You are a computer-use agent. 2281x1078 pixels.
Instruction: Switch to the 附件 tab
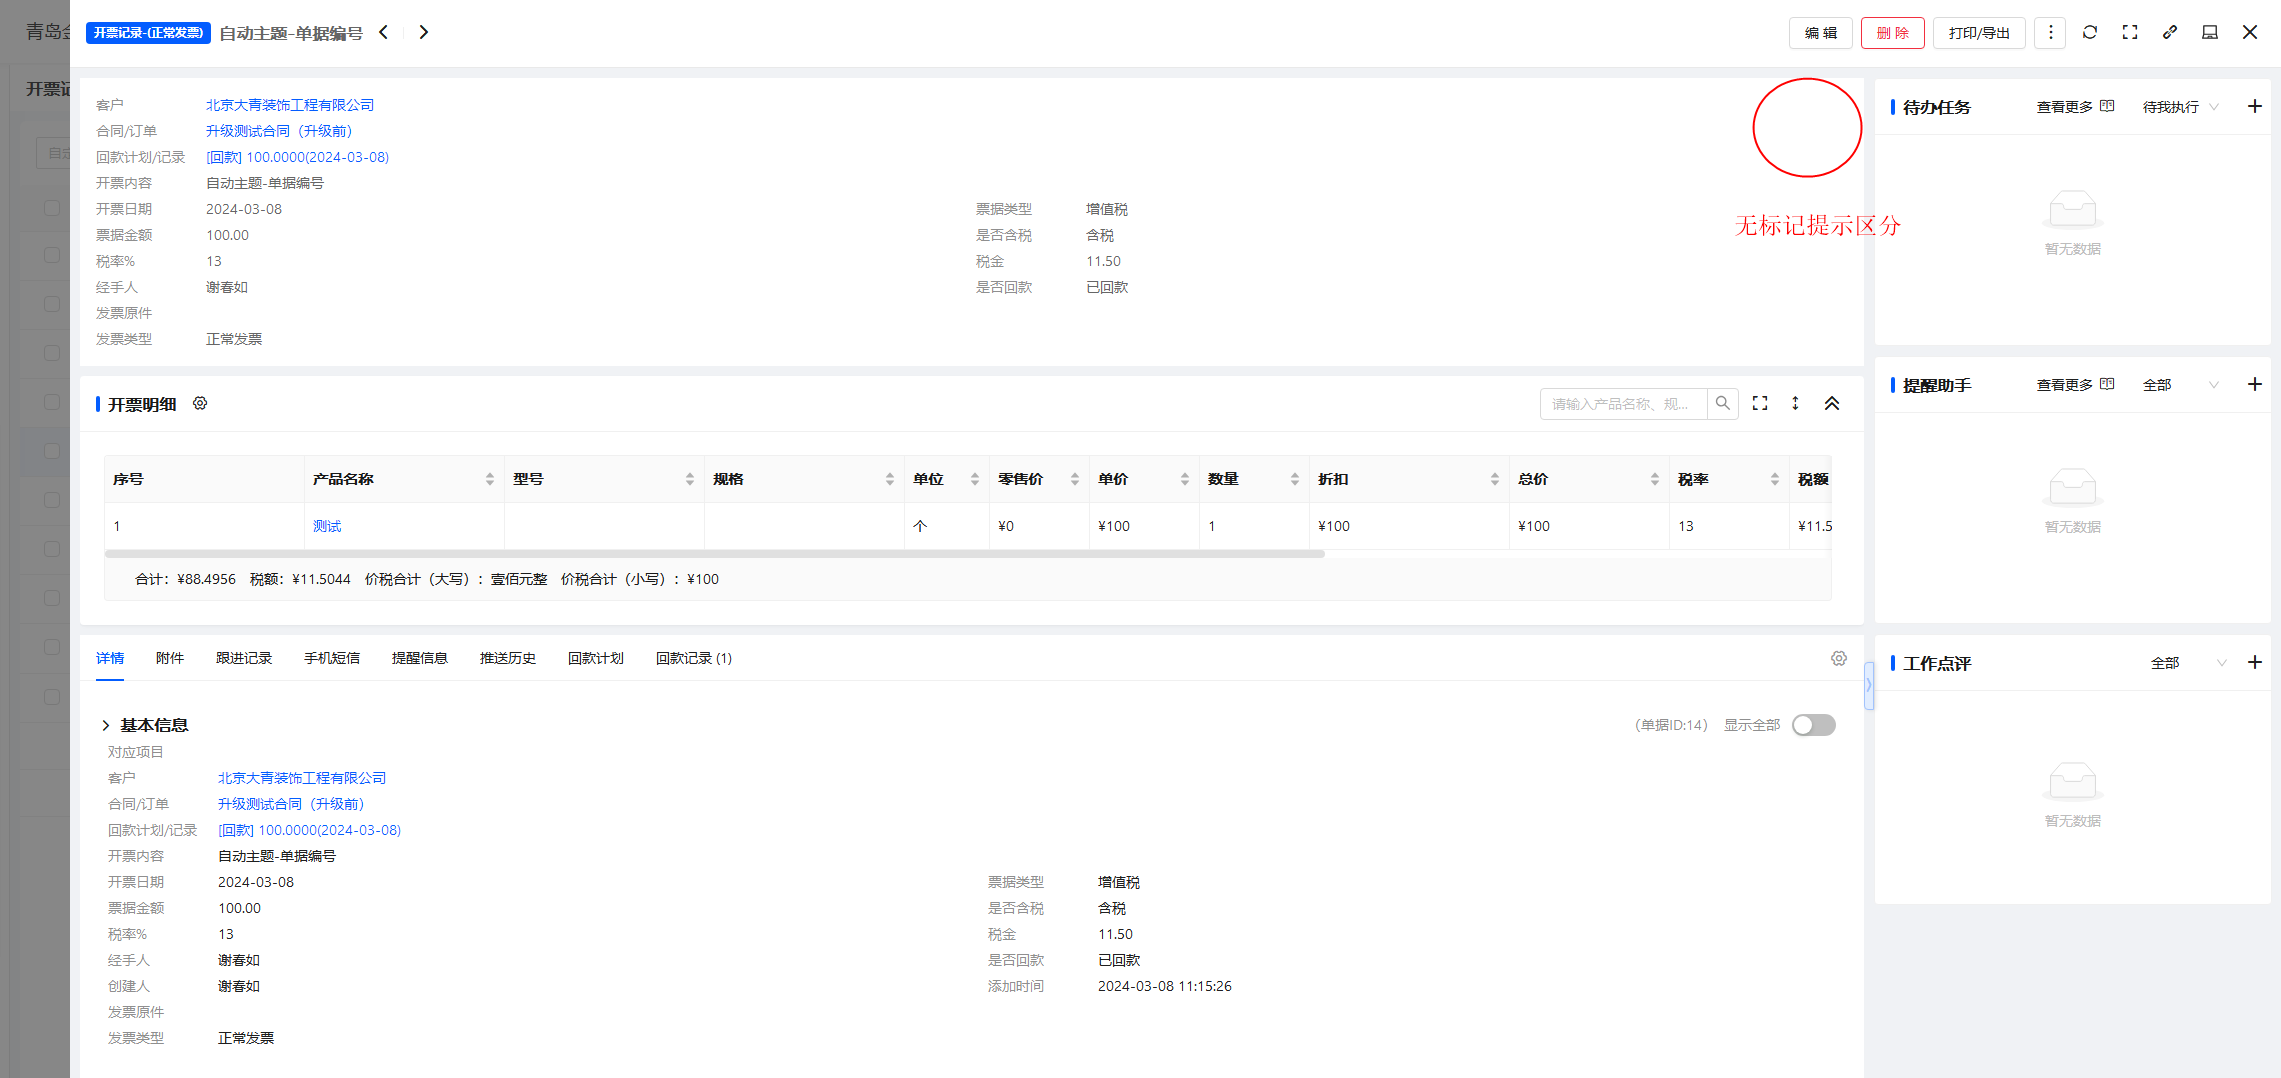point(170,658)
